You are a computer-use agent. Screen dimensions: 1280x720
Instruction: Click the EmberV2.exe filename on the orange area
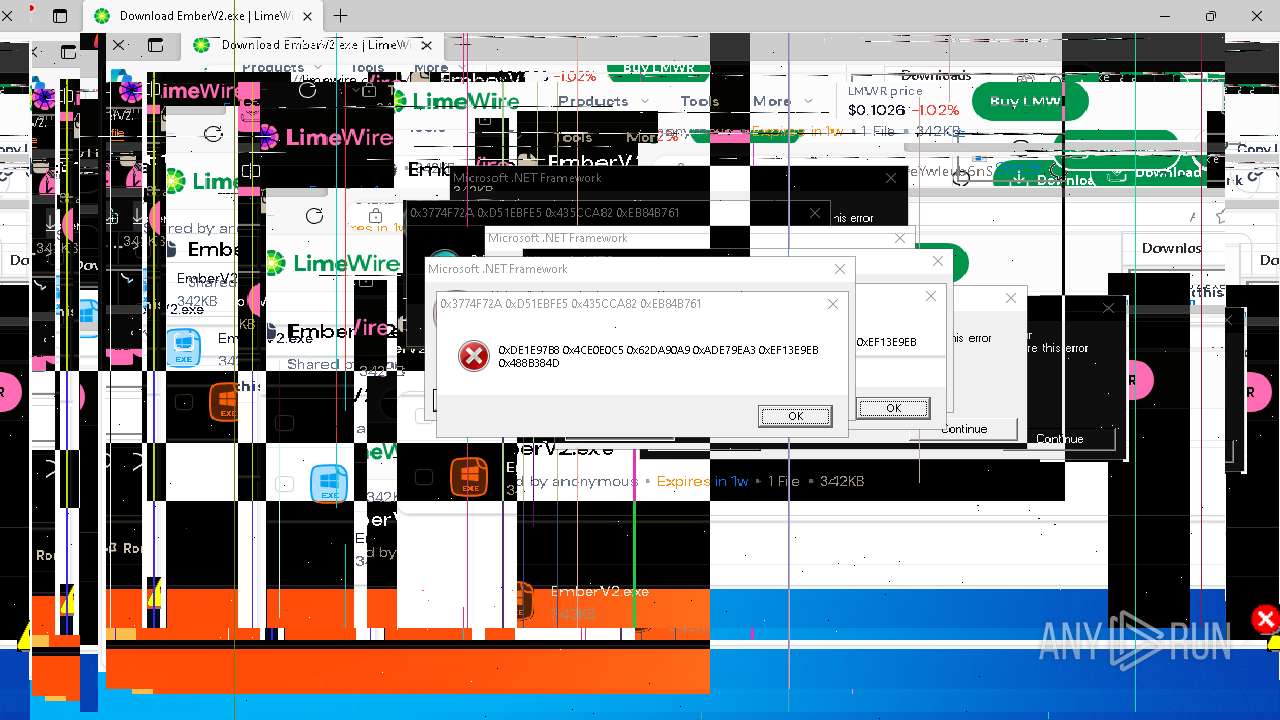[x=600, y=591]
